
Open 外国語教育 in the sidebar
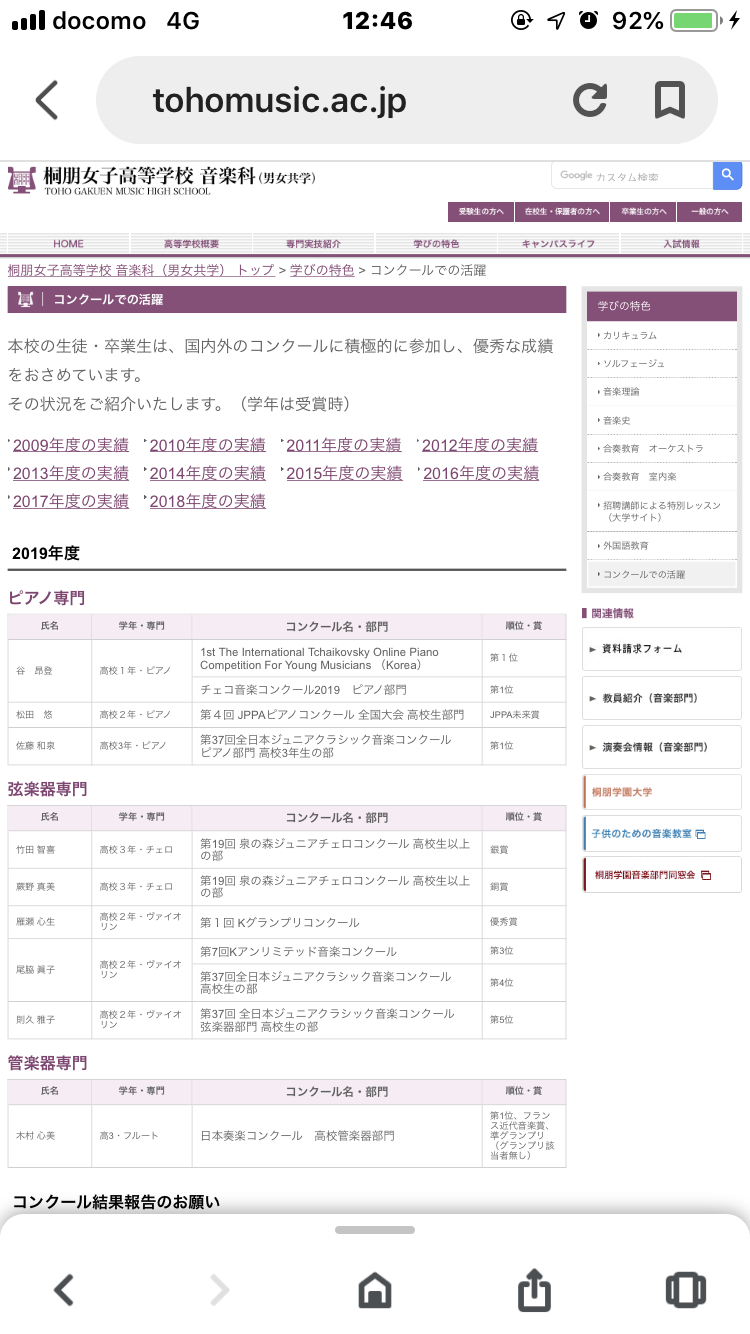coord(662,546)
